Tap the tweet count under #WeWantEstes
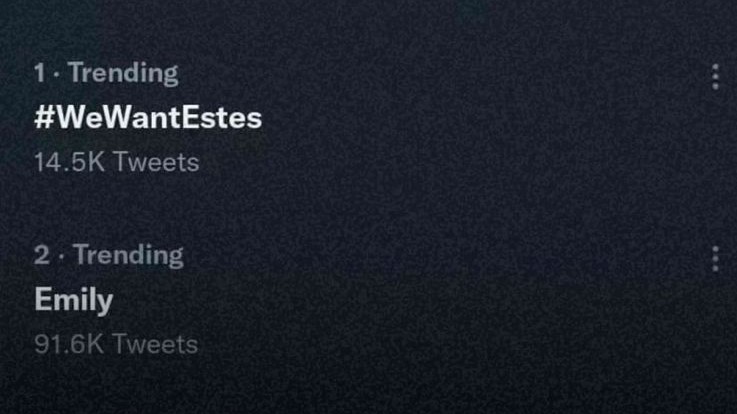Image resolution: width=737 pixels, height=414 pixels. 116,162
